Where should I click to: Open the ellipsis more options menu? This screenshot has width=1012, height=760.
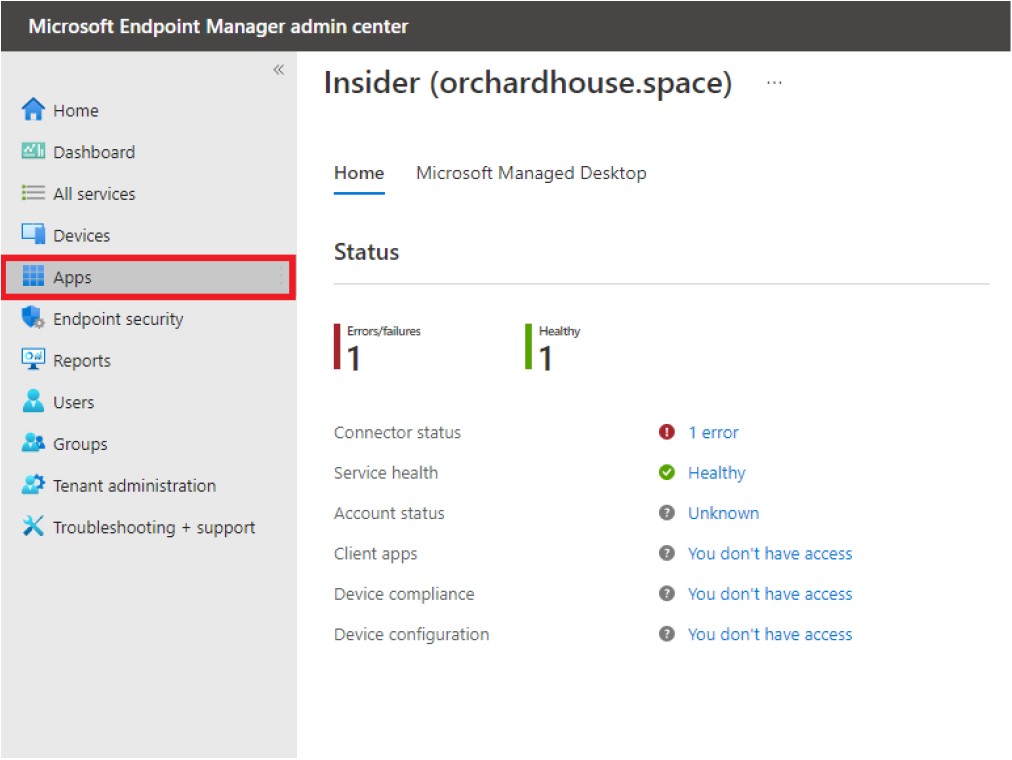point(774,83)
